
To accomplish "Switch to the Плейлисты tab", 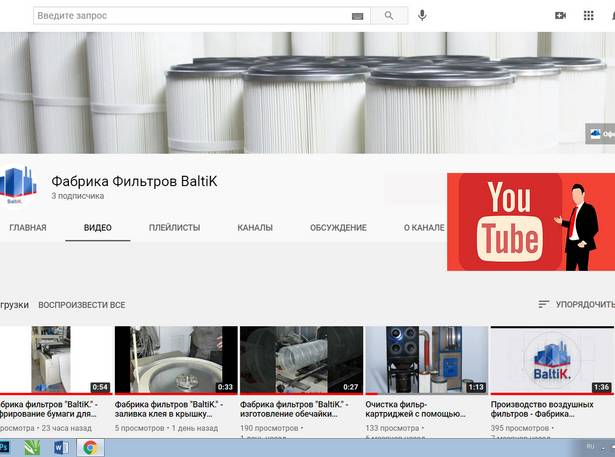I will coord(175,228).
